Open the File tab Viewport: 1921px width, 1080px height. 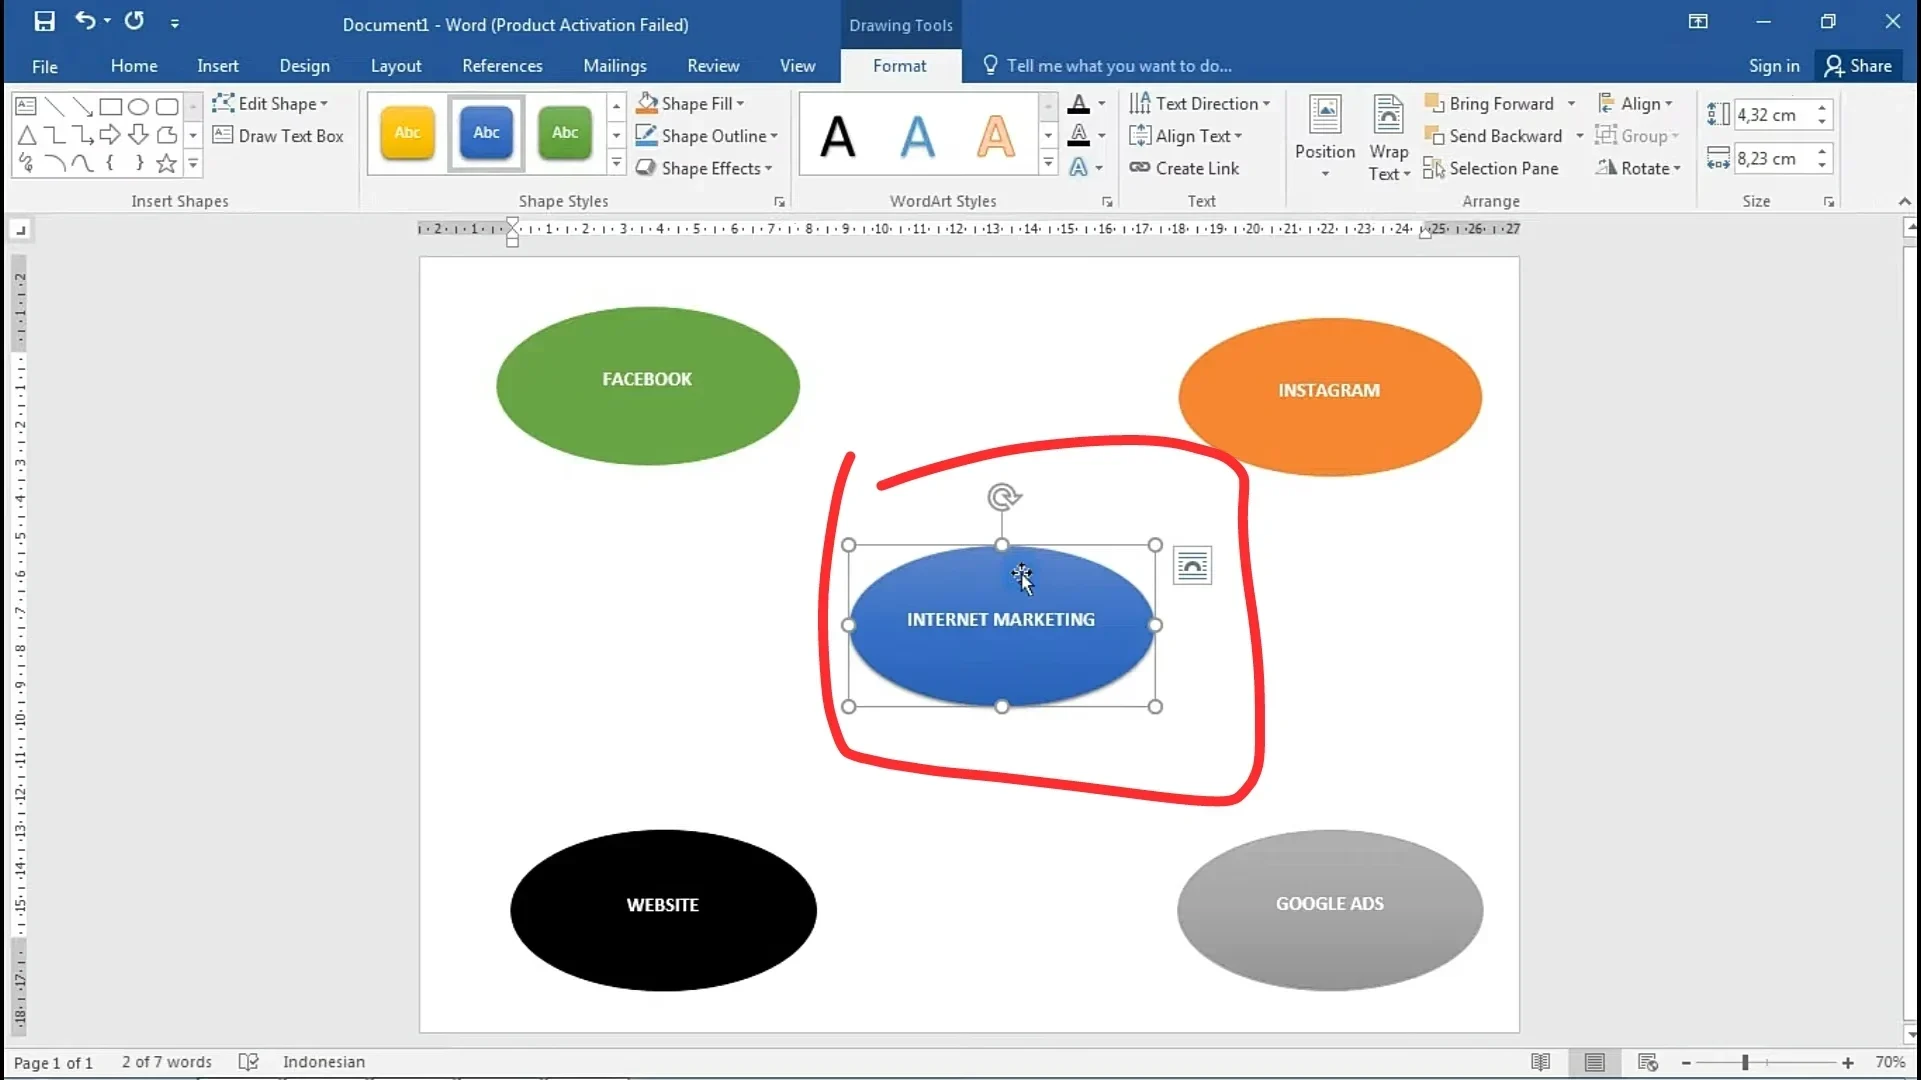[45, 66]
